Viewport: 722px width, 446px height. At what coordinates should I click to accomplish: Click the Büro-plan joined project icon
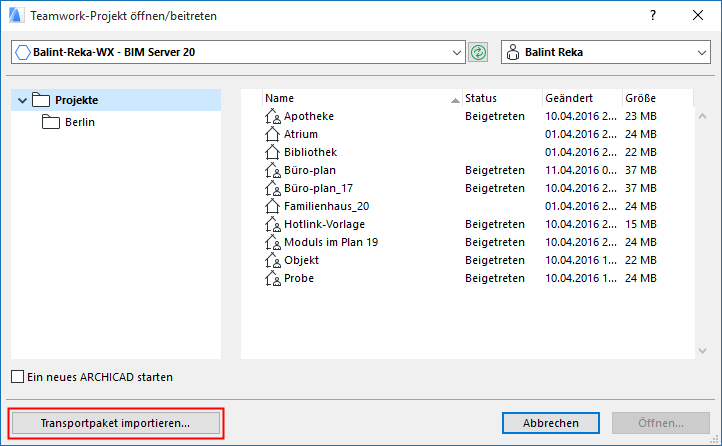(273, 170)
